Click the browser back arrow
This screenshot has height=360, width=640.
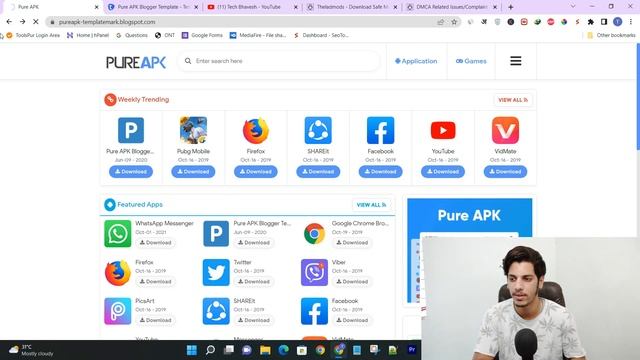click(9, 22)
